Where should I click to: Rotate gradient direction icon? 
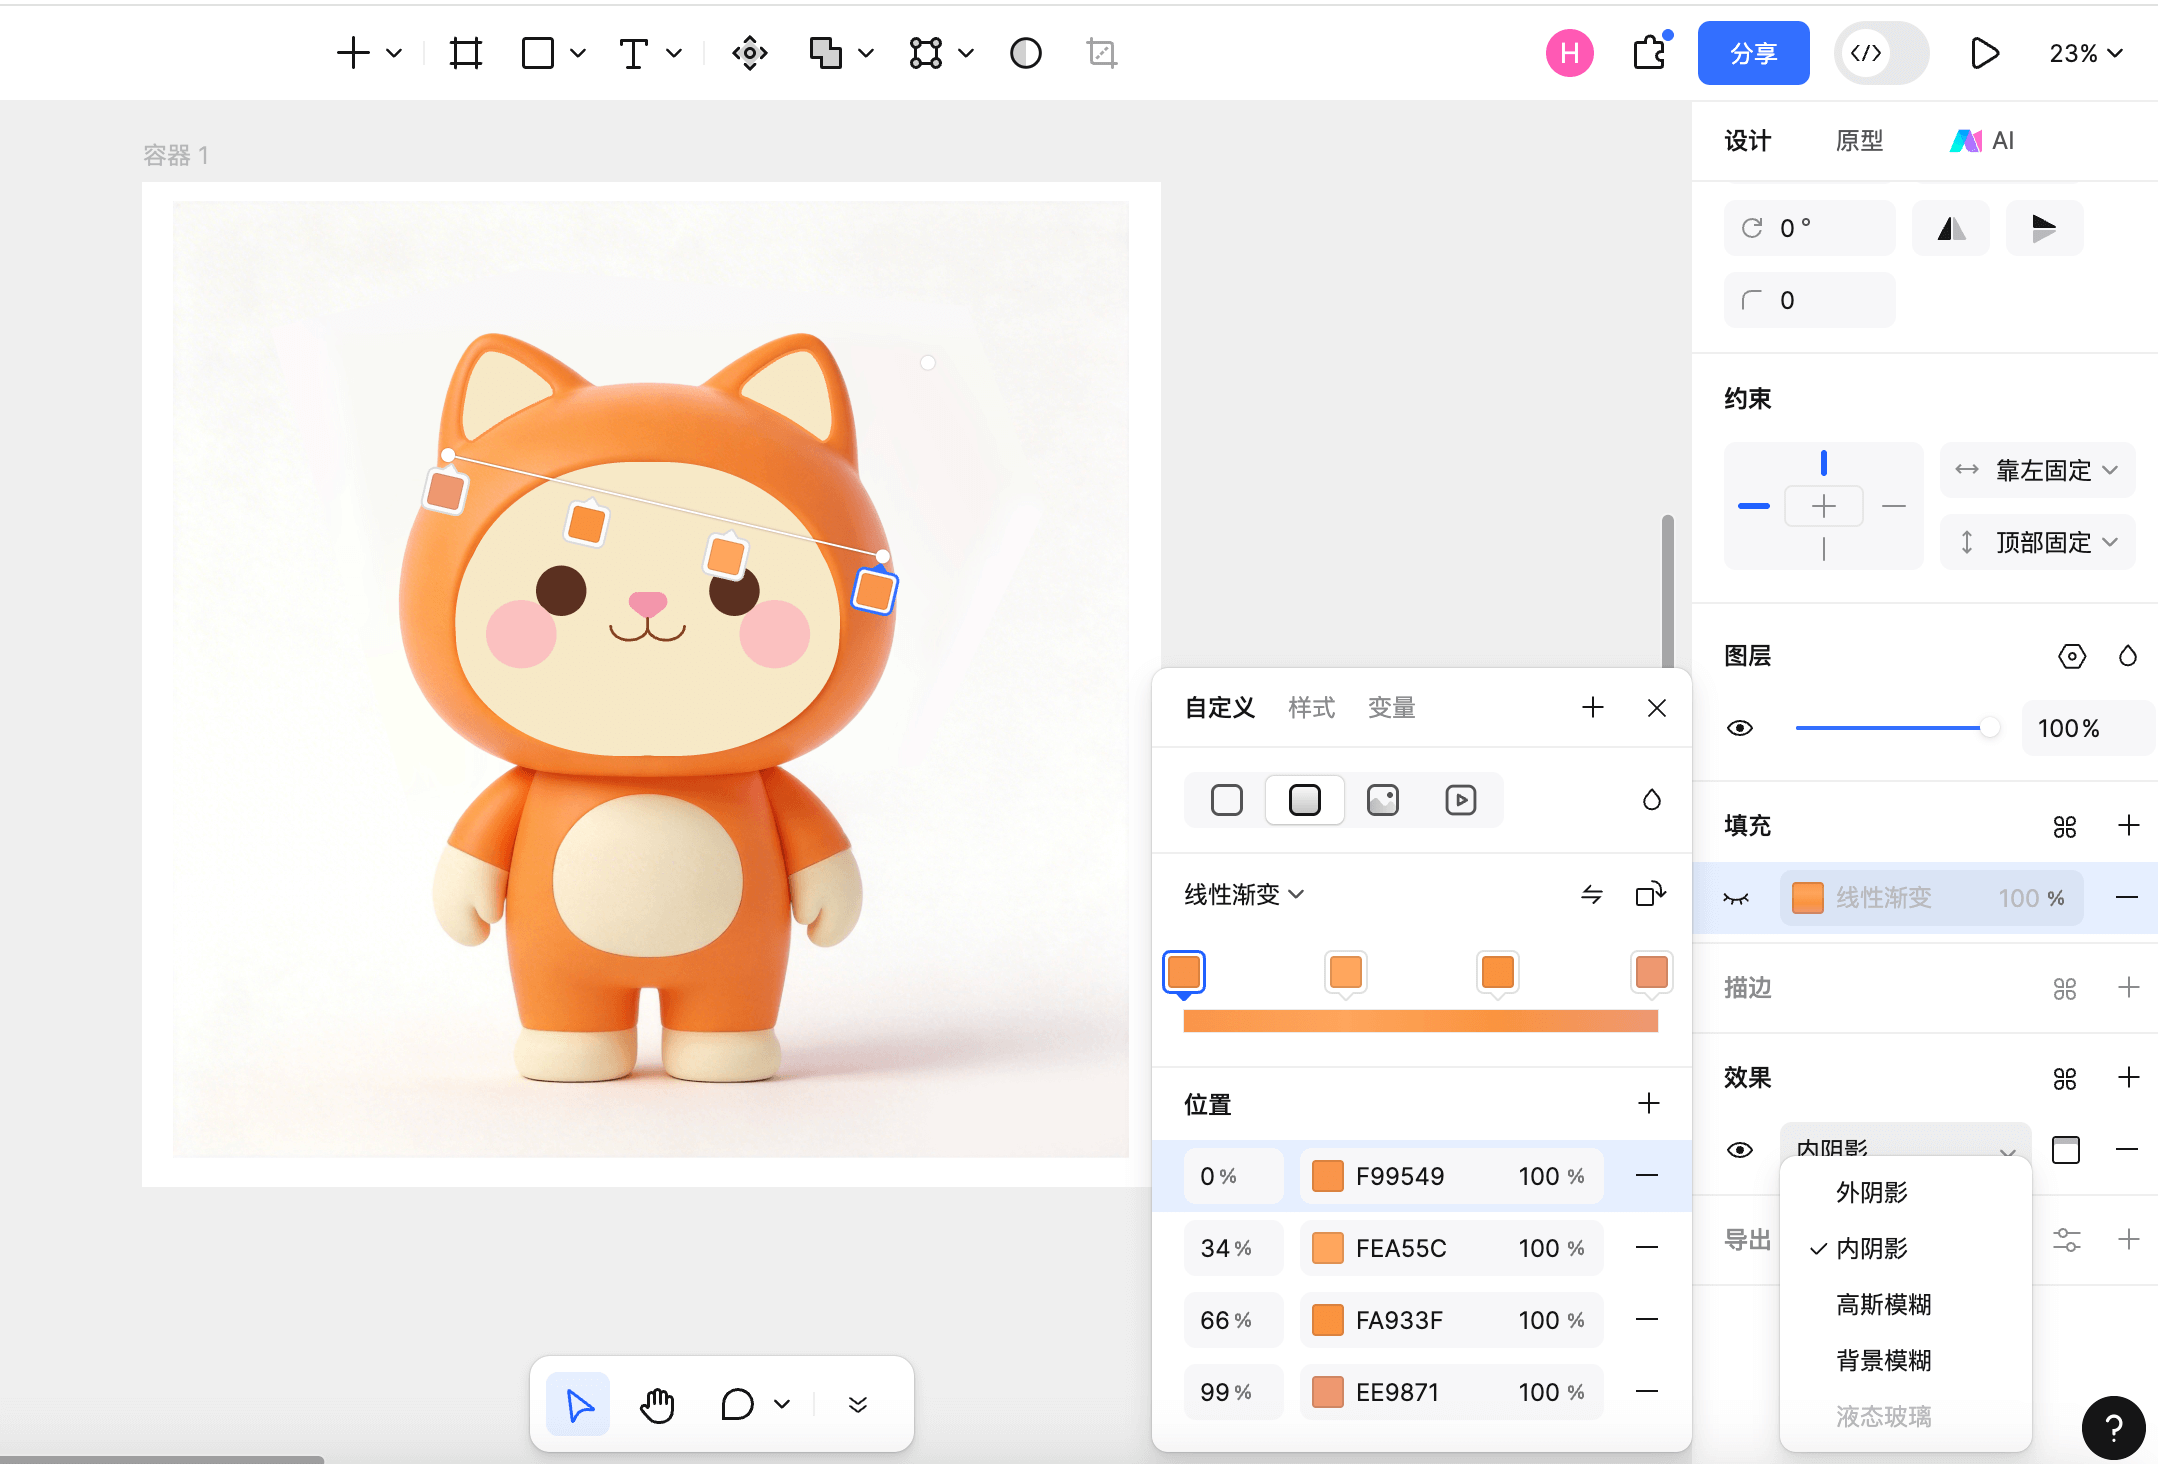[1650, 894]
